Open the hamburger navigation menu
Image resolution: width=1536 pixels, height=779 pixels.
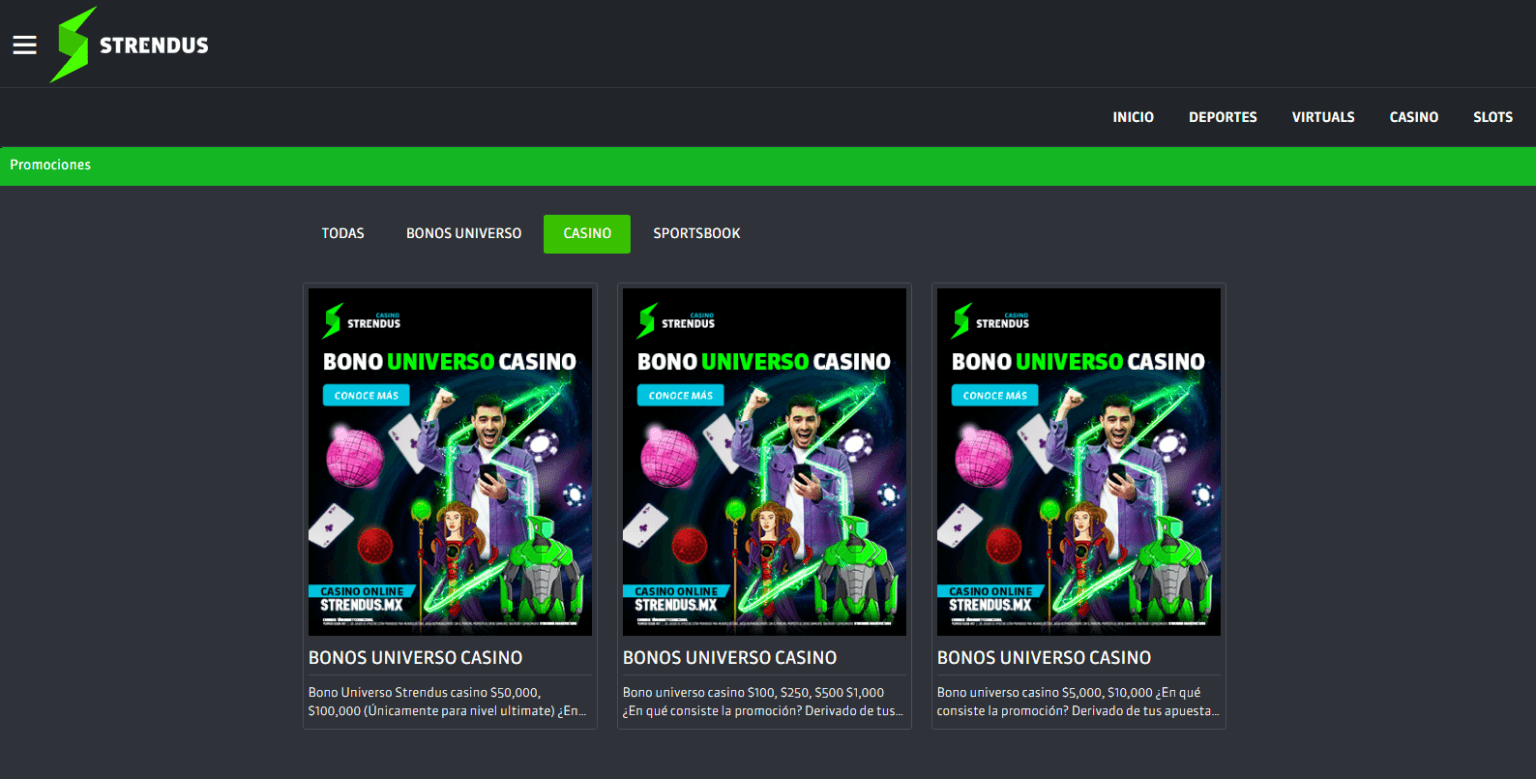click(x=24, y=43)
